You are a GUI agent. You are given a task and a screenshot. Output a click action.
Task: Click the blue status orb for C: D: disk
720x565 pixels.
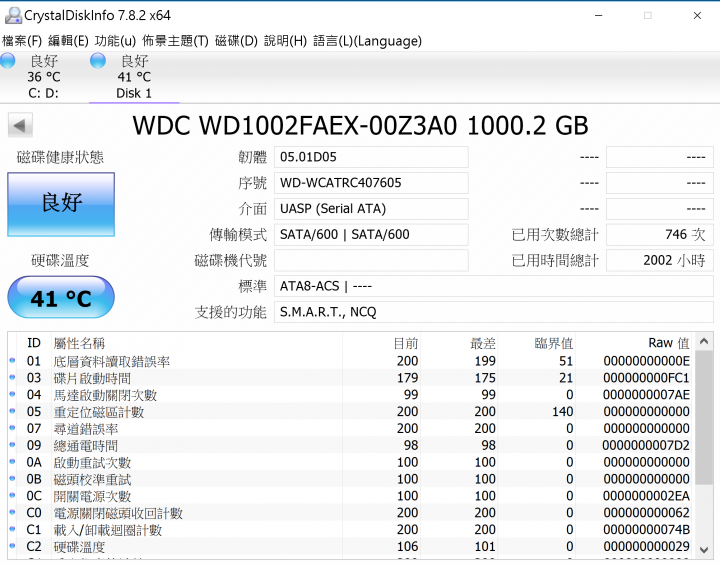tap(8, 61)
